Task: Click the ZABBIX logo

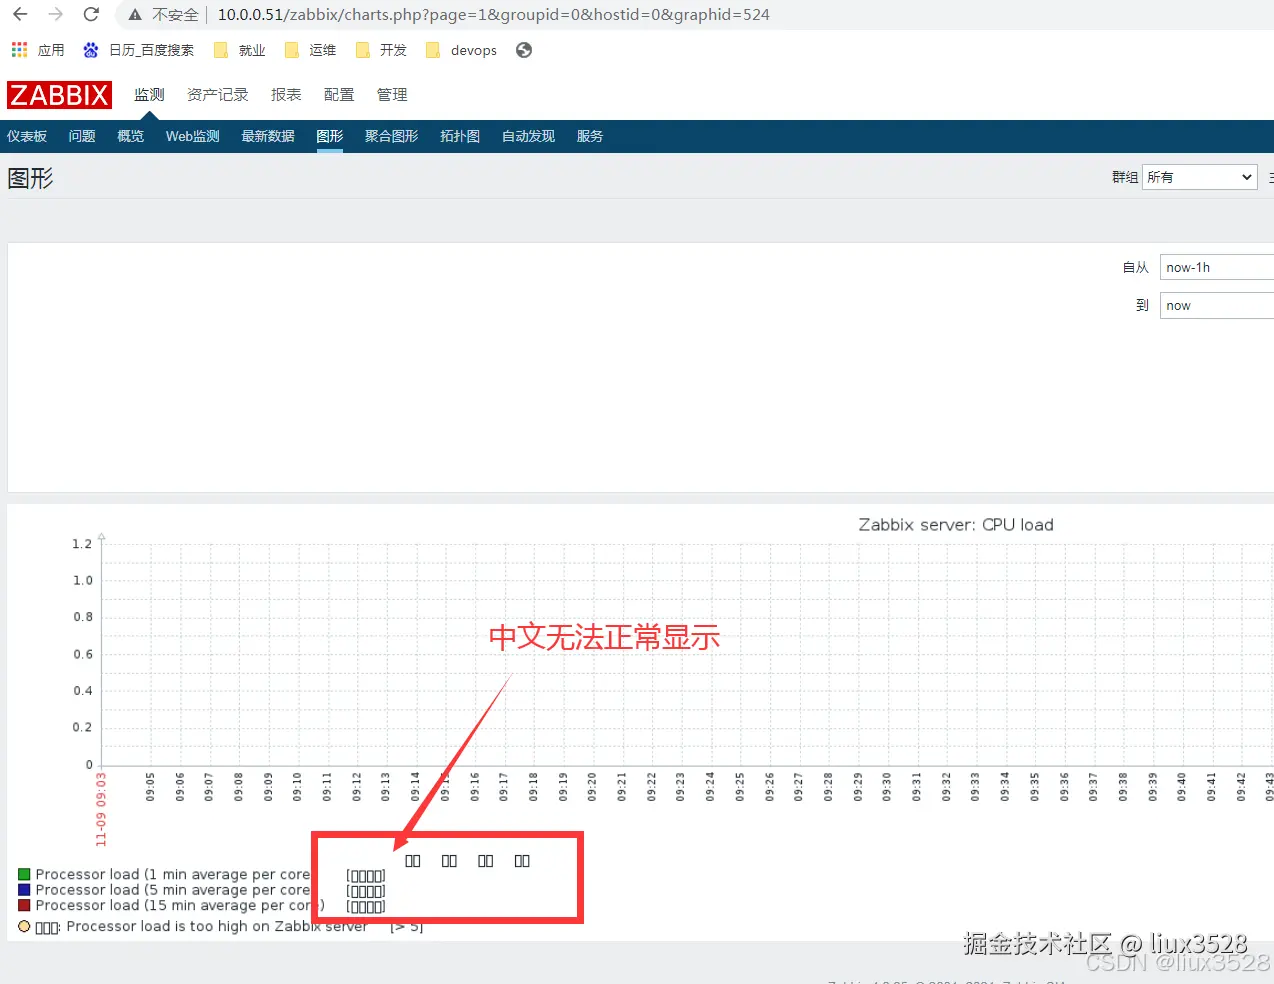Action: point(59,95)
